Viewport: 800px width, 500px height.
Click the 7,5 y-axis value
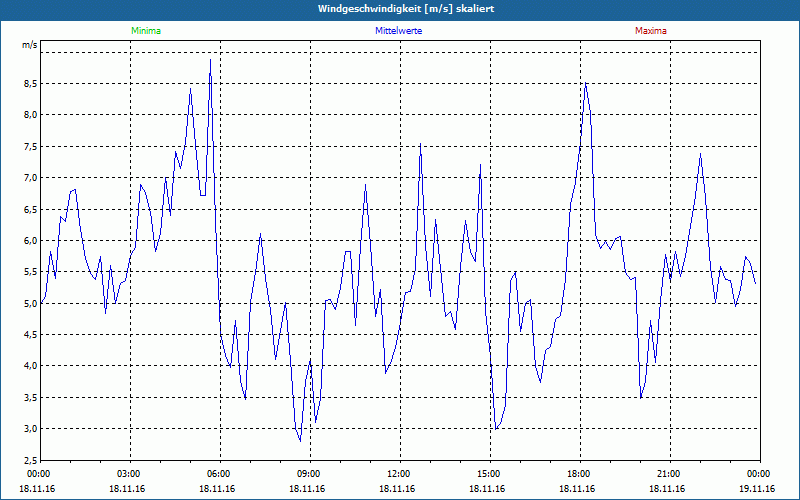pos(31,146)
